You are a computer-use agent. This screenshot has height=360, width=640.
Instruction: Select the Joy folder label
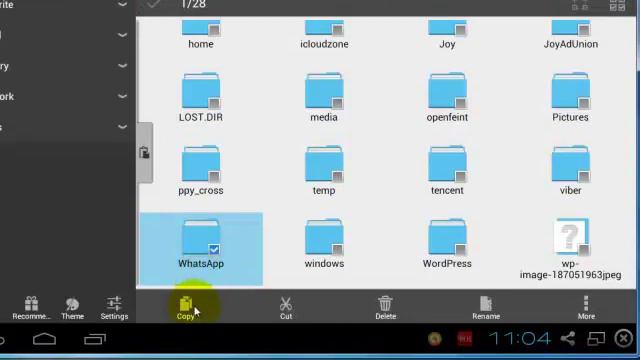coord(447,44)
